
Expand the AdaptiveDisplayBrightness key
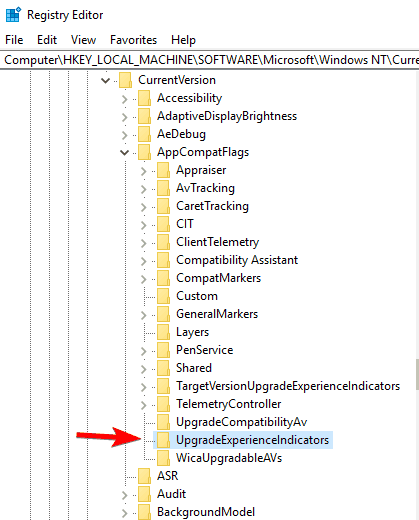coord(125,117)
